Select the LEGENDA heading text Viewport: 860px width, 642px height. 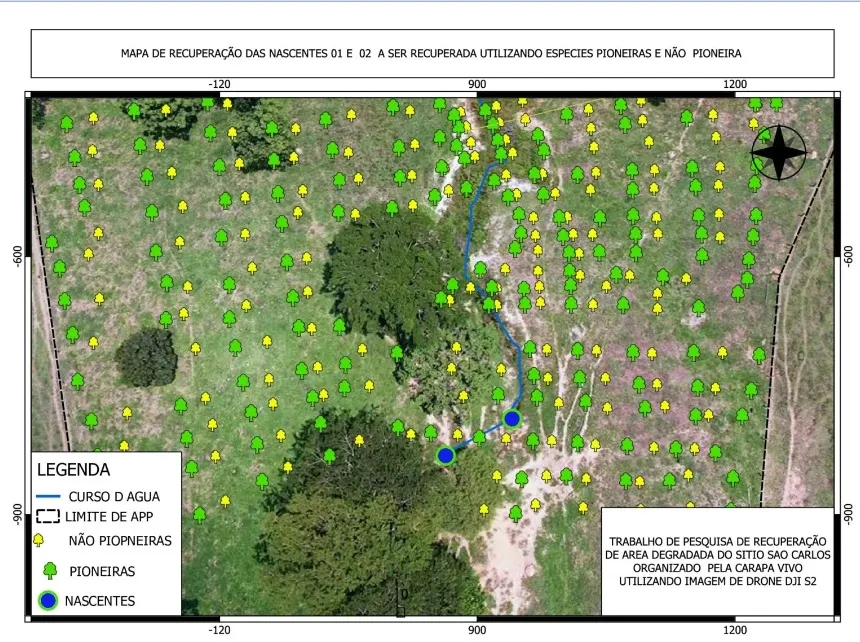(73, 469)
